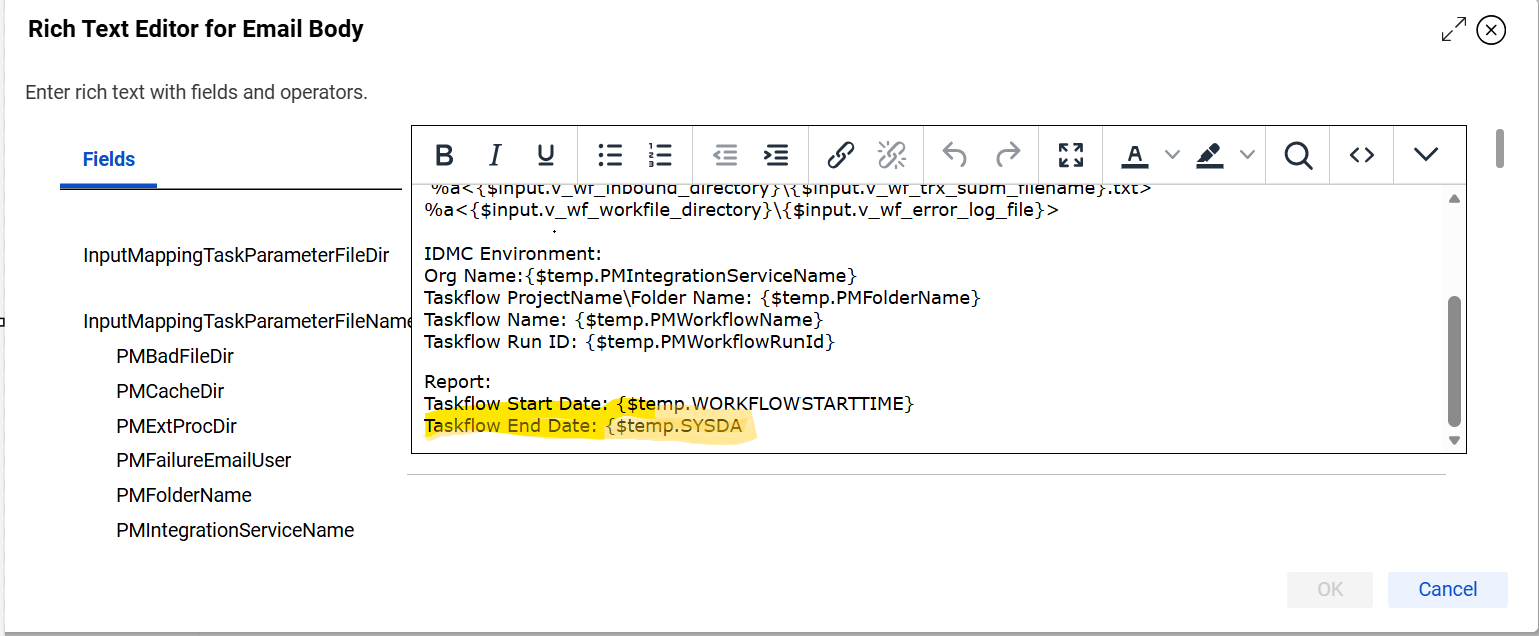
Task: Click the Cancel button
Action: (x=1447, y=590)
